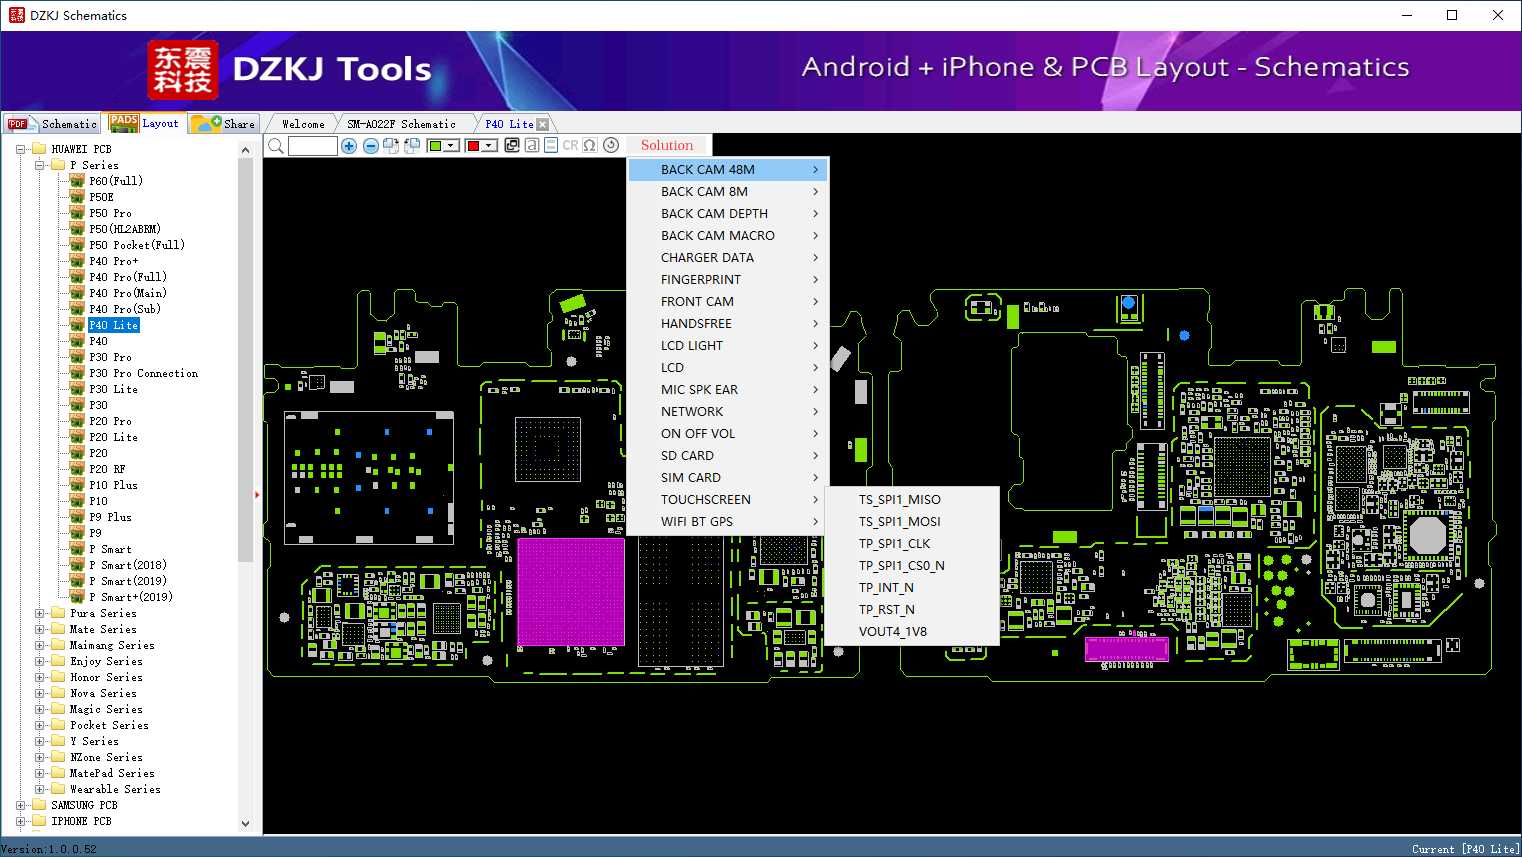This screenshot has height=857, width=1522.
Task: Open the SIM CARD submenu
Action: coord(728,478)
